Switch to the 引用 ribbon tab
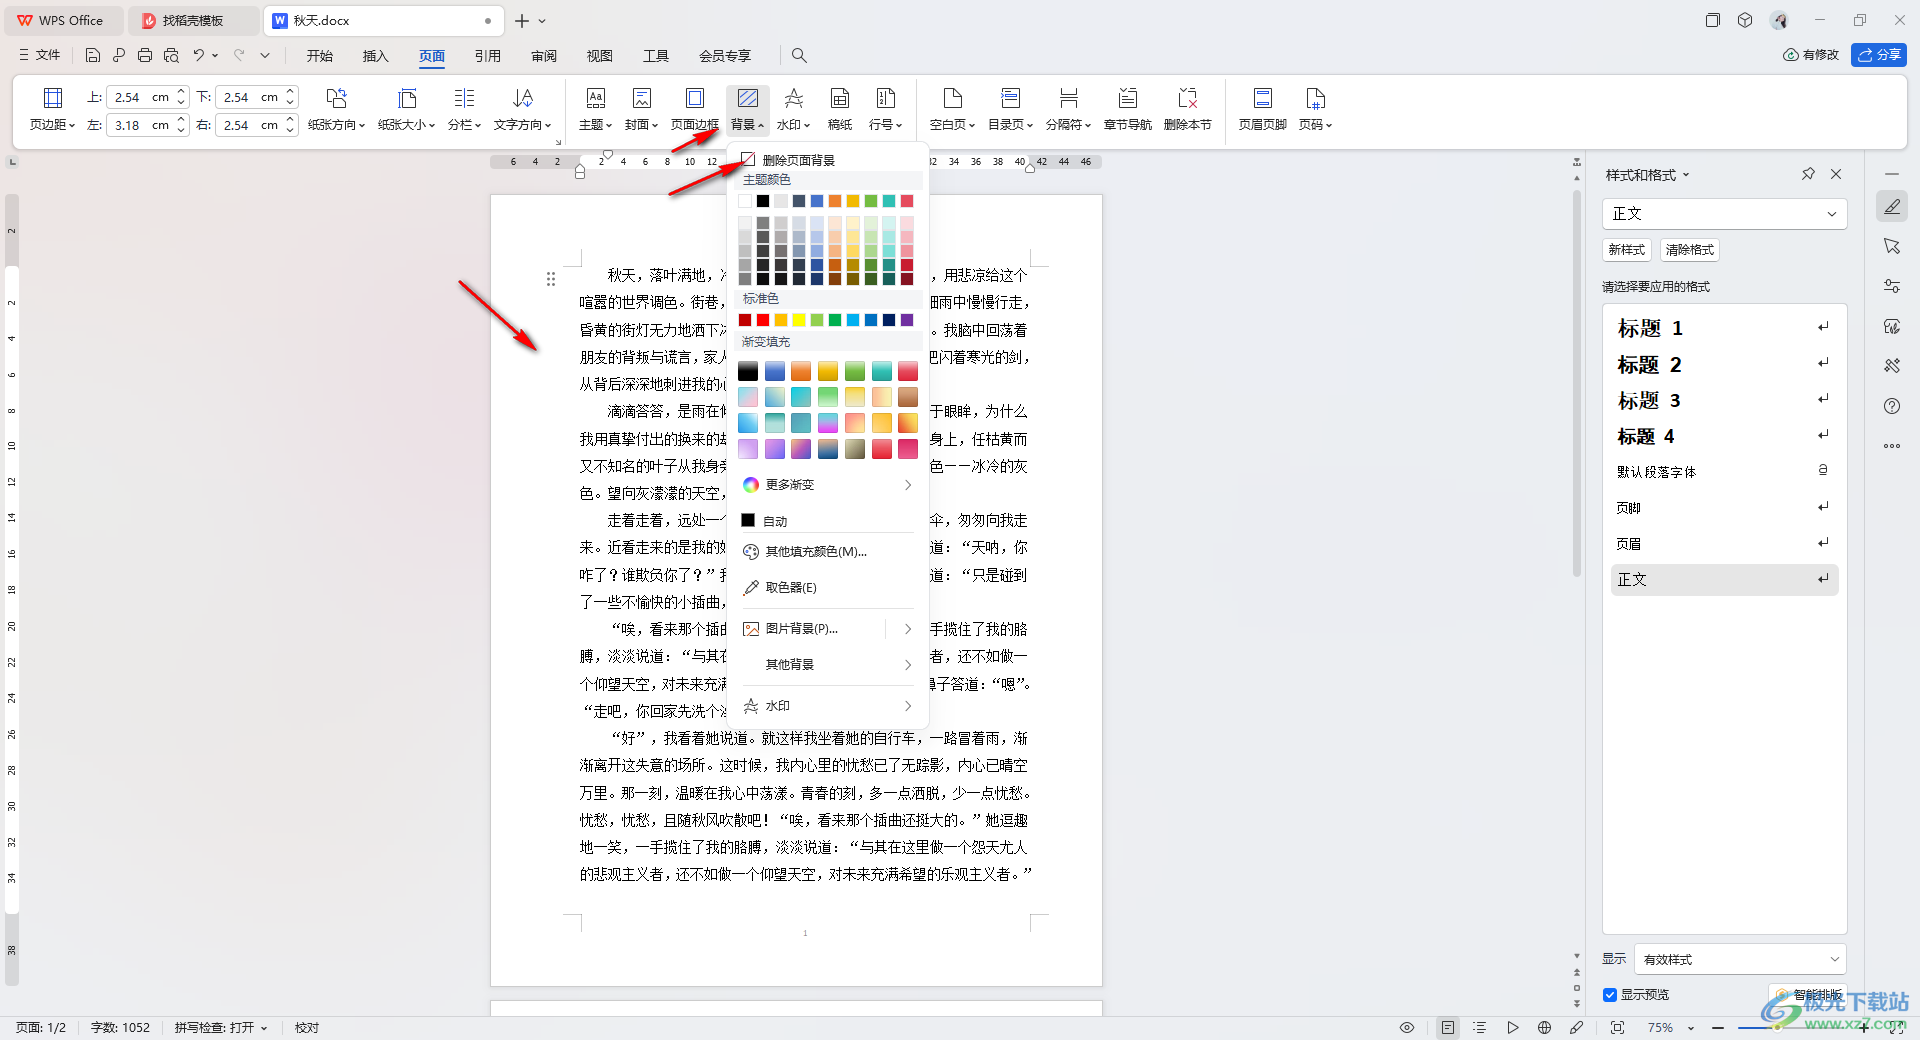Screen dimensions: 1920x1040 (488, 56)
